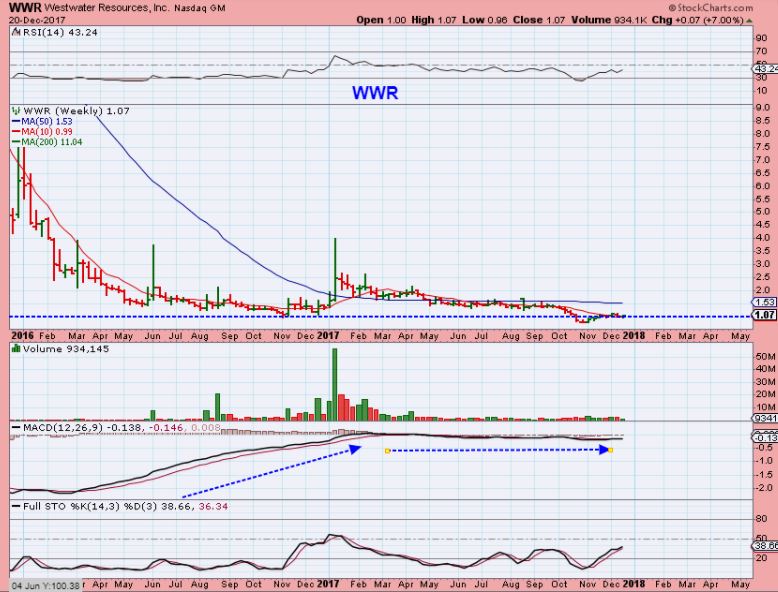Viewport: 778px width, 592px height.
Task: Click the -2.0 label on MACD axis
Action: (x=763, y=488)
